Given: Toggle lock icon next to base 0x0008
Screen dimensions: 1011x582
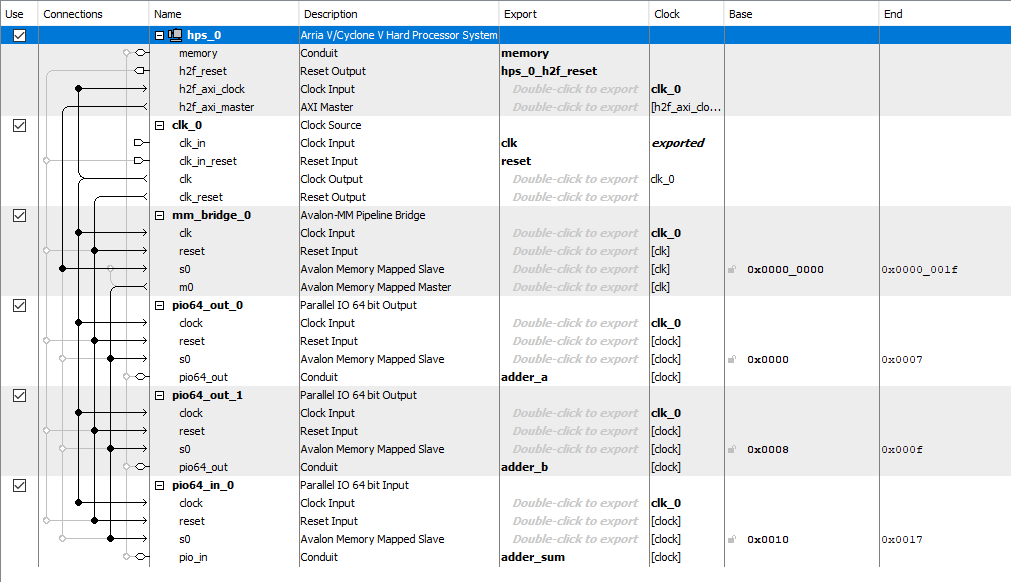Looking at the screenshot, I should pos(733,449).
